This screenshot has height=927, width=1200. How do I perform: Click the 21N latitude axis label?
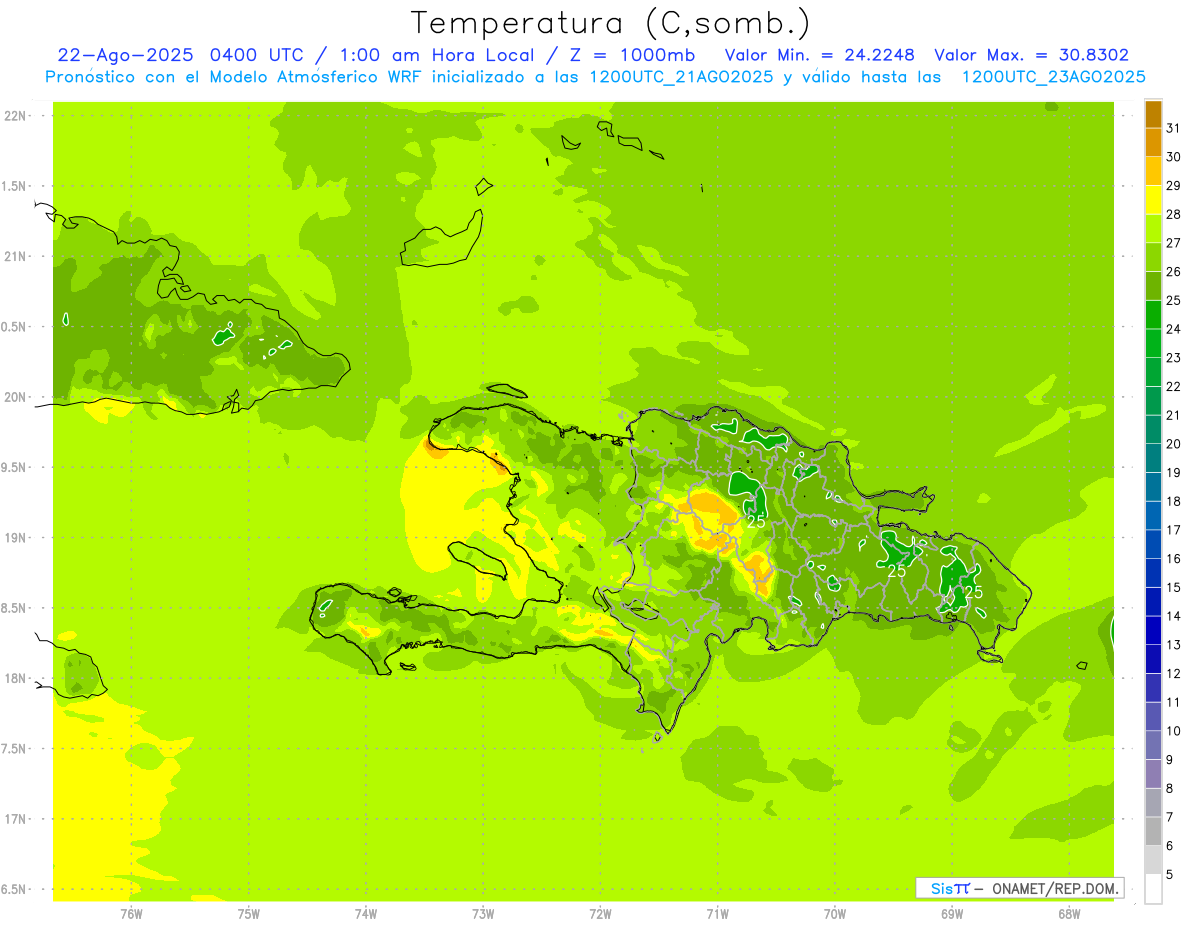(15, 256)
